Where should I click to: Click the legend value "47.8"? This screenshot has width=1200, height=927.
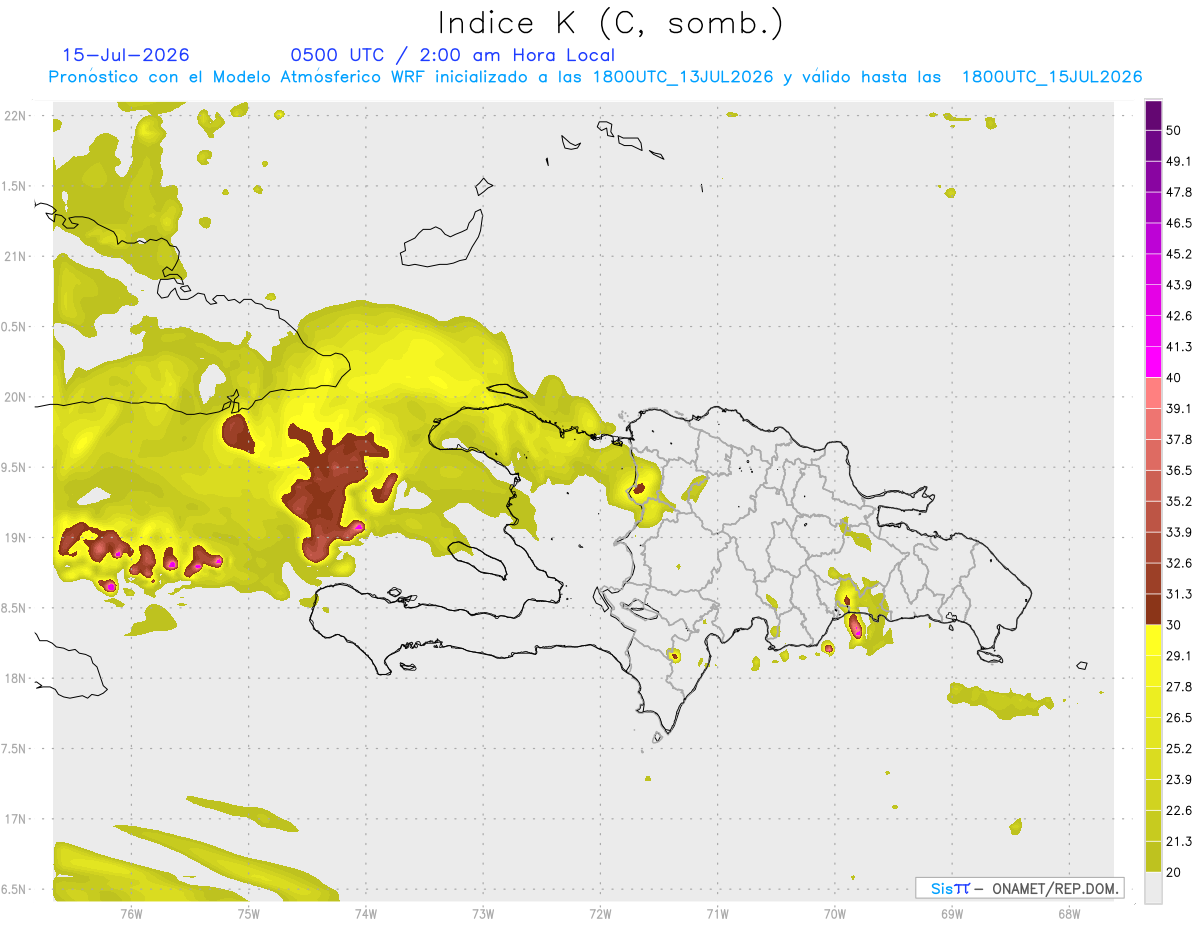(x=1180, y=192)
